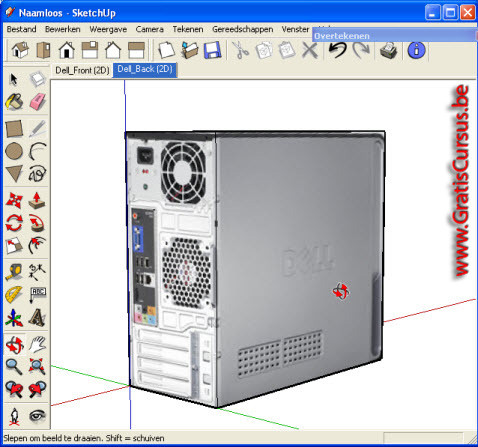The width and height of the screenshot is (478, 447).
Task: Click the Cut scissors icon
Action: click(240, 50)
